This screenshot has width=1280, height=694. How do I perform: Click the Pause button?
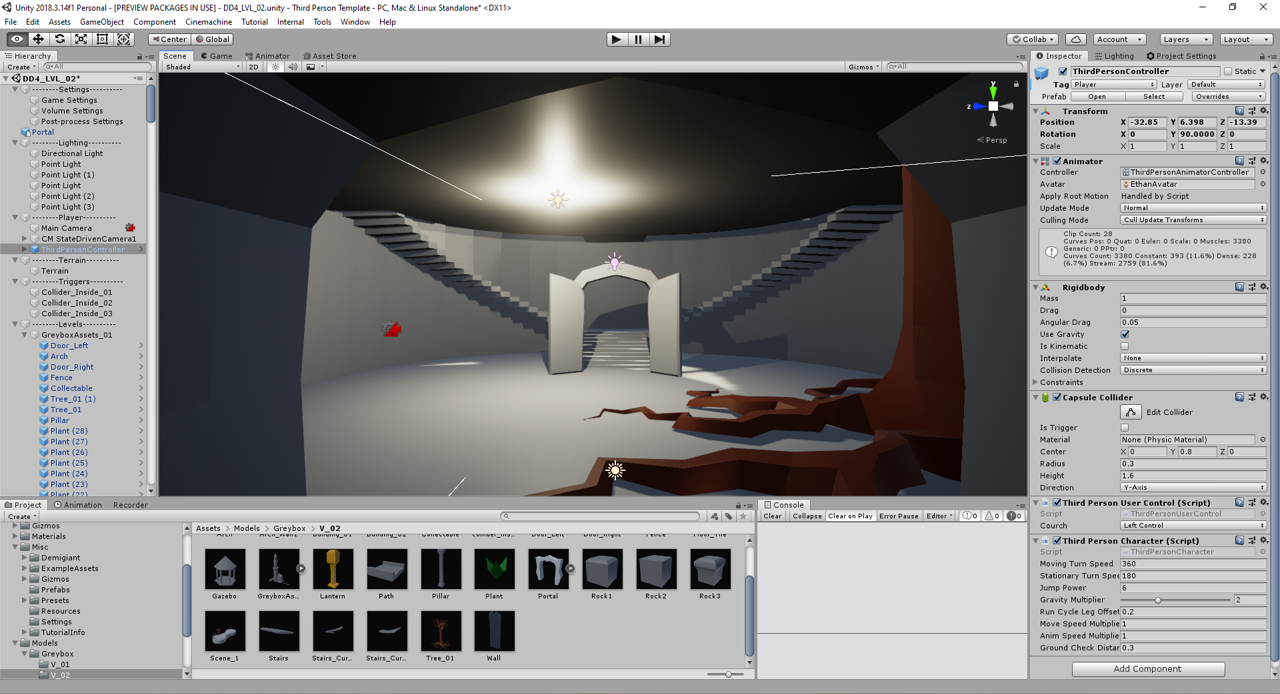tap(638, 39)
